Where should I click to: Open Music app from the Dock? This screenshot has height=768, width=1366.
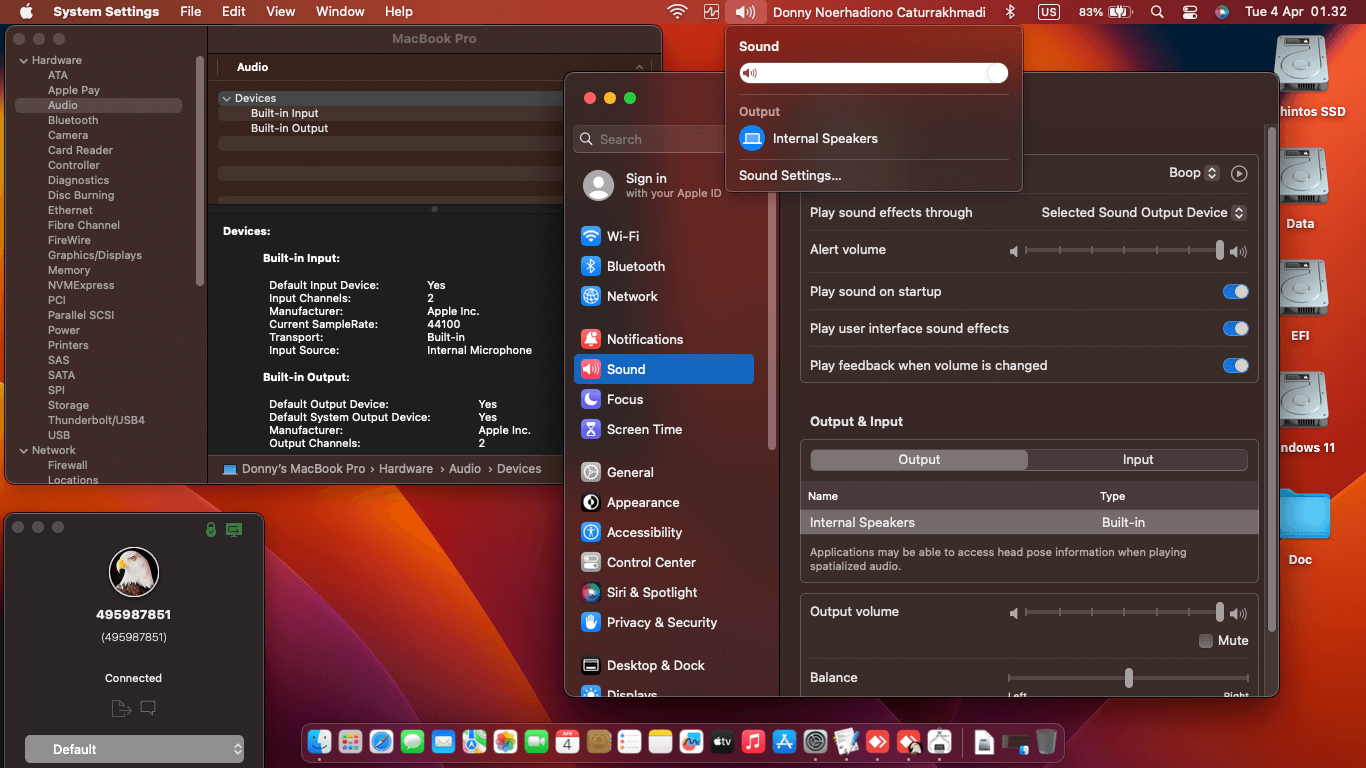[x=754, y=741]
